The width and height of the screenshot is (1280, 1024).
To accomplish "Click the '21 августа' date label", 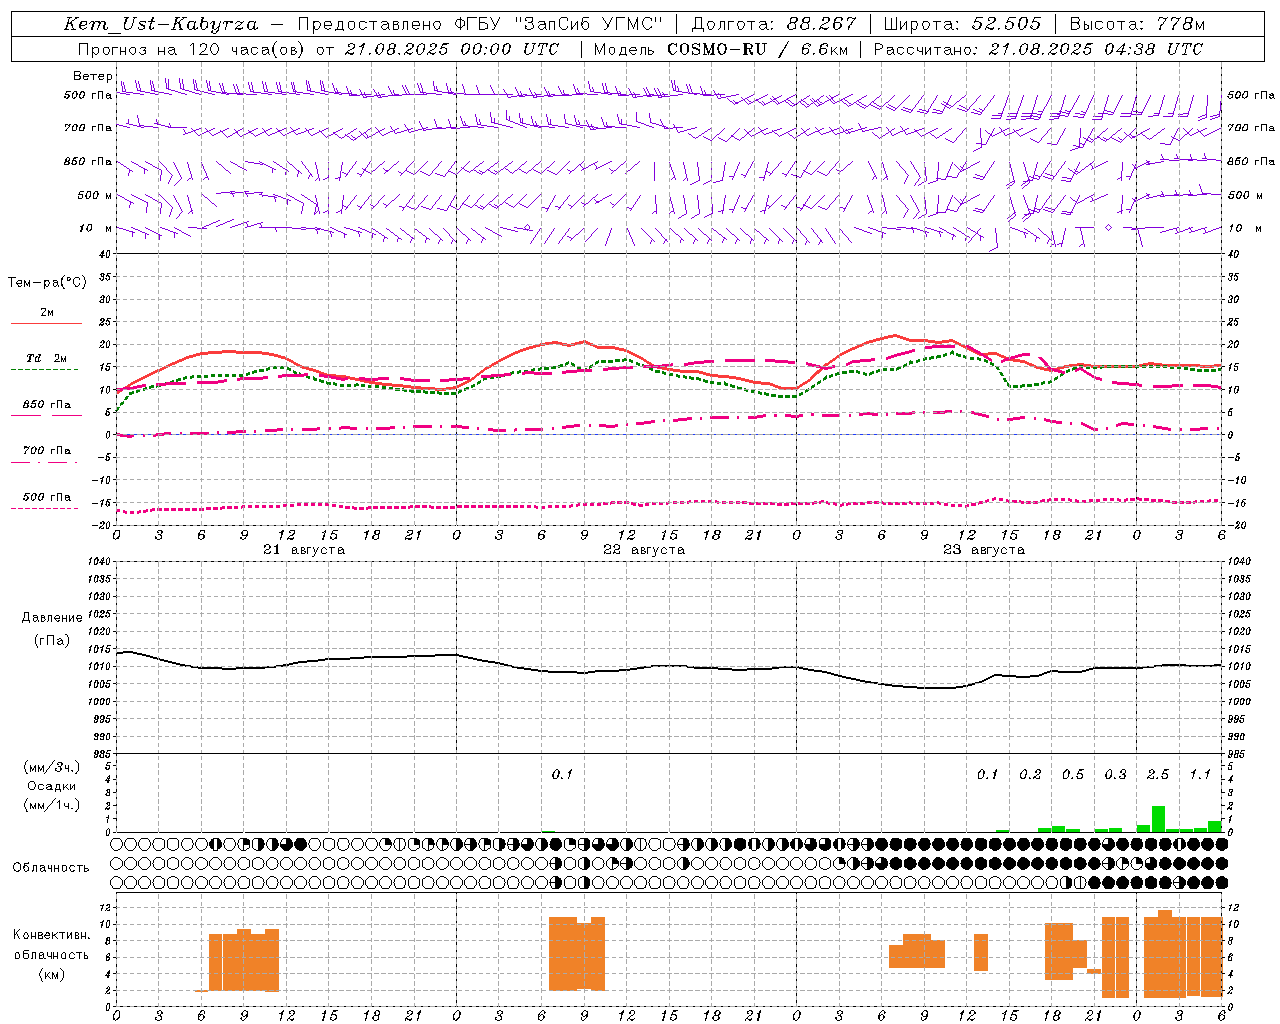I will tap(304, 550).
